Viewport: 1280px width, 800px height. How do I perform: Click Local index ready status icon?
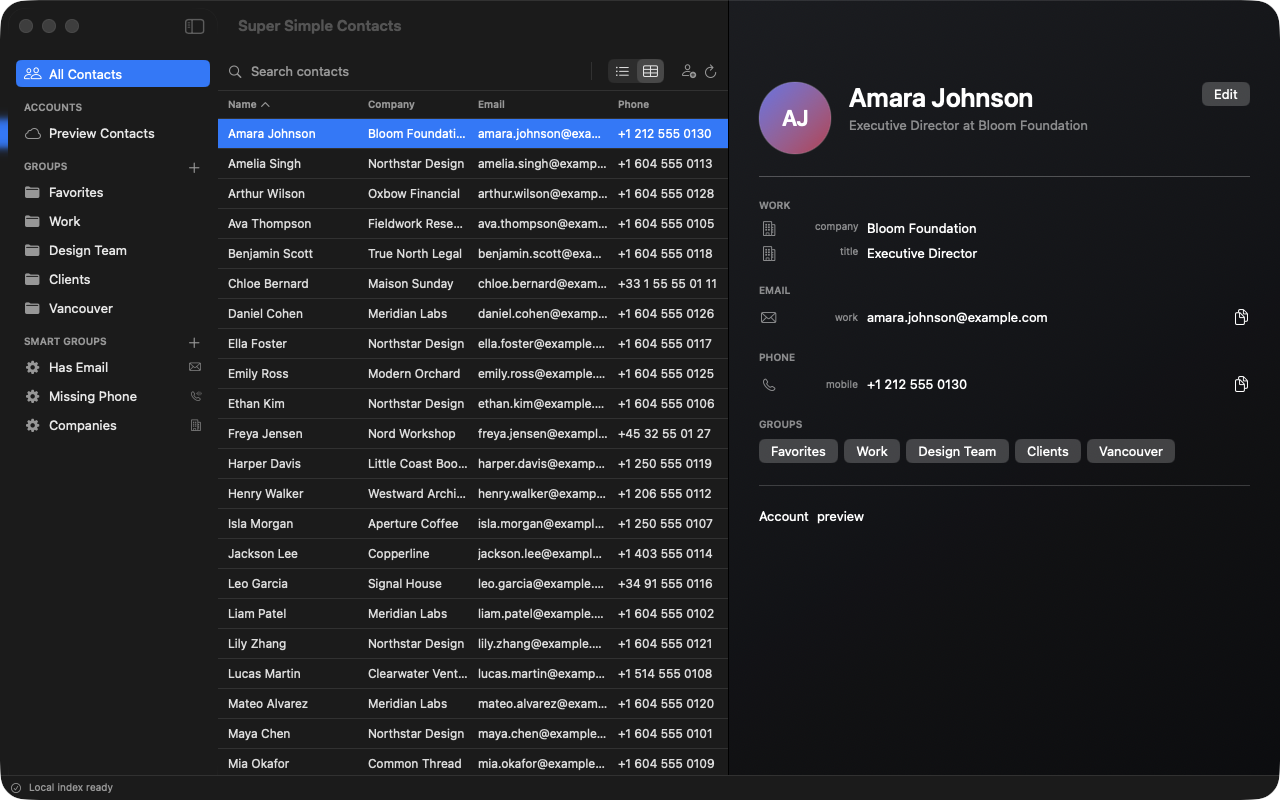[x=16, y=788]
